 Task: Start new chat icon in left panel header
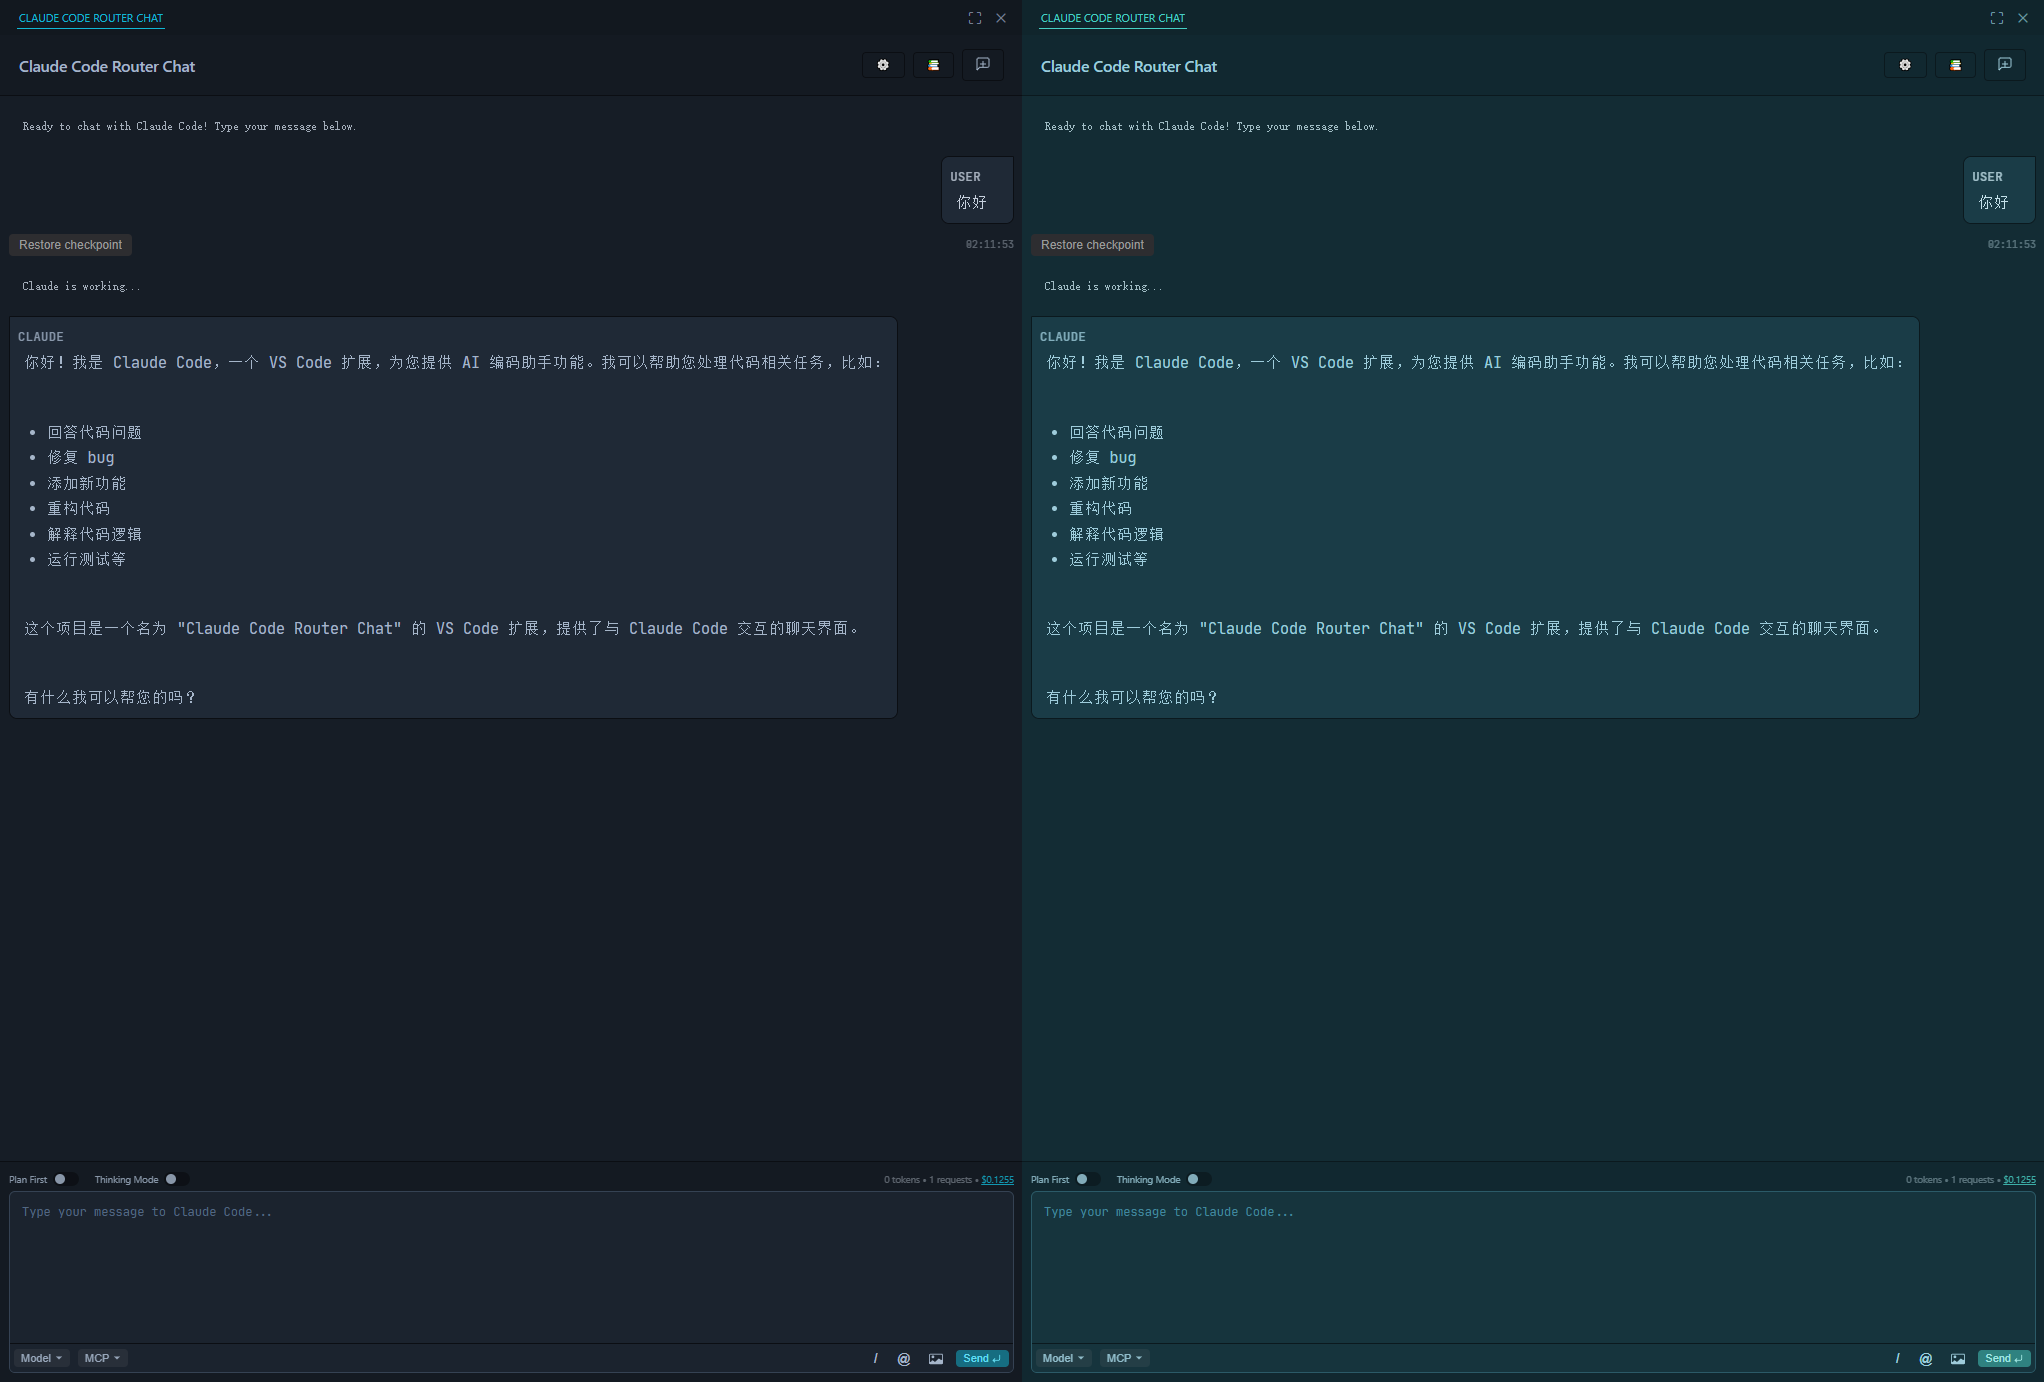coord(983,65)
